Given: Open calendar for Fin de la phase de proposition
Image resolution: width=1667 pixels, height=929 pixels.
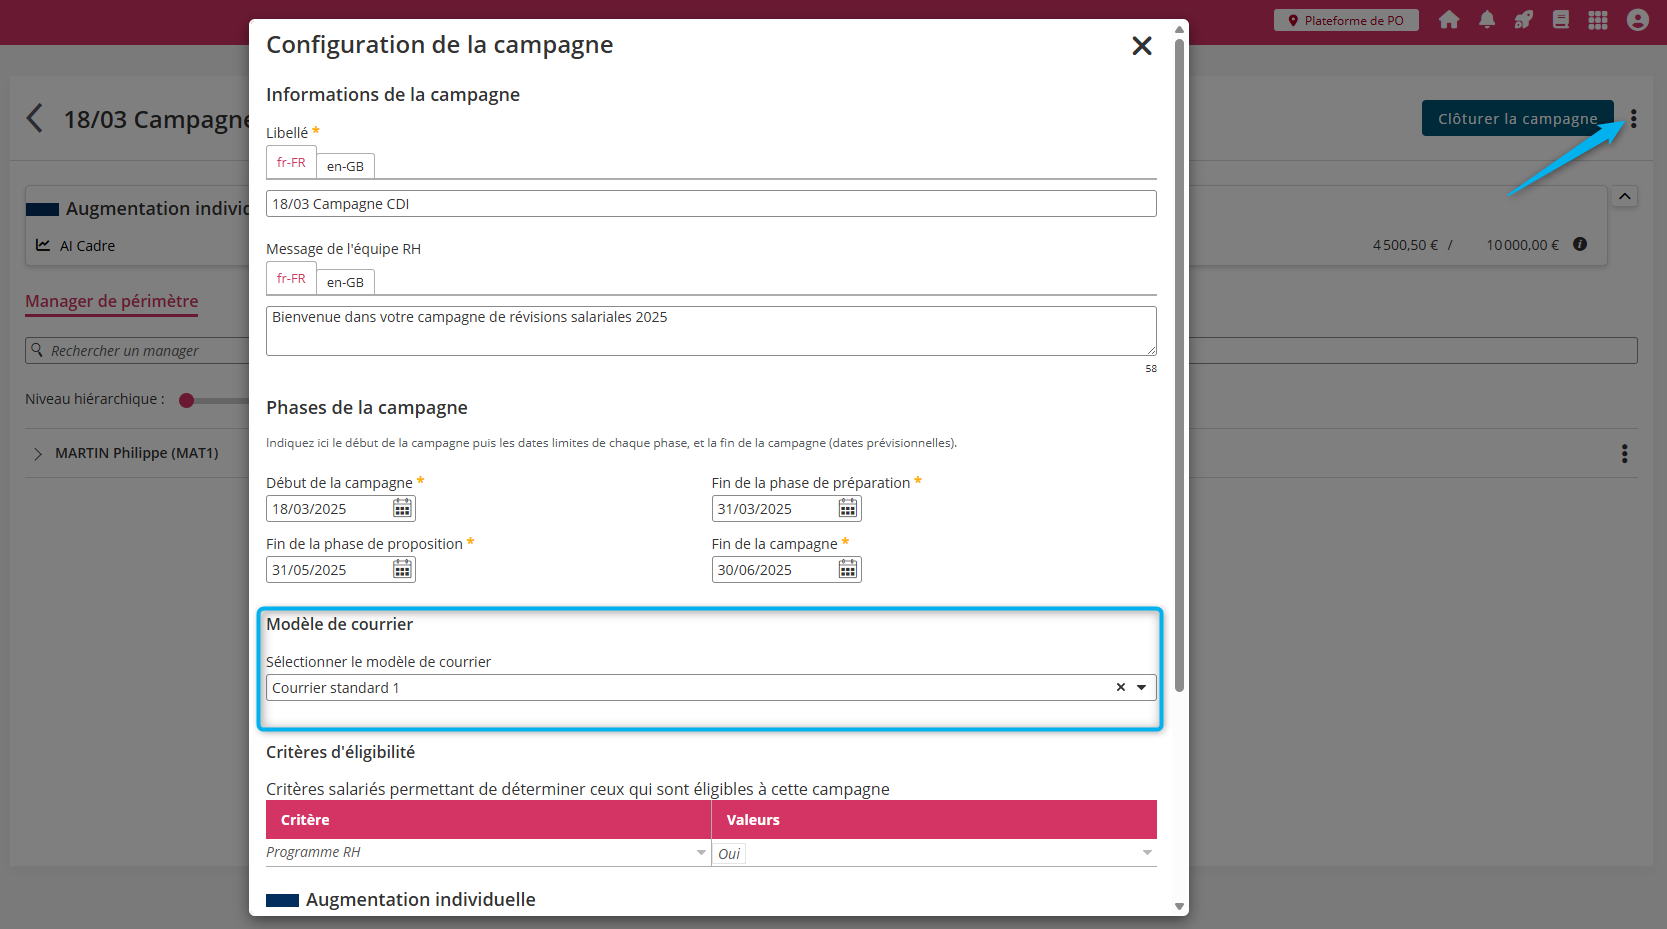Looking at the screenshot, I should (402, 570).
